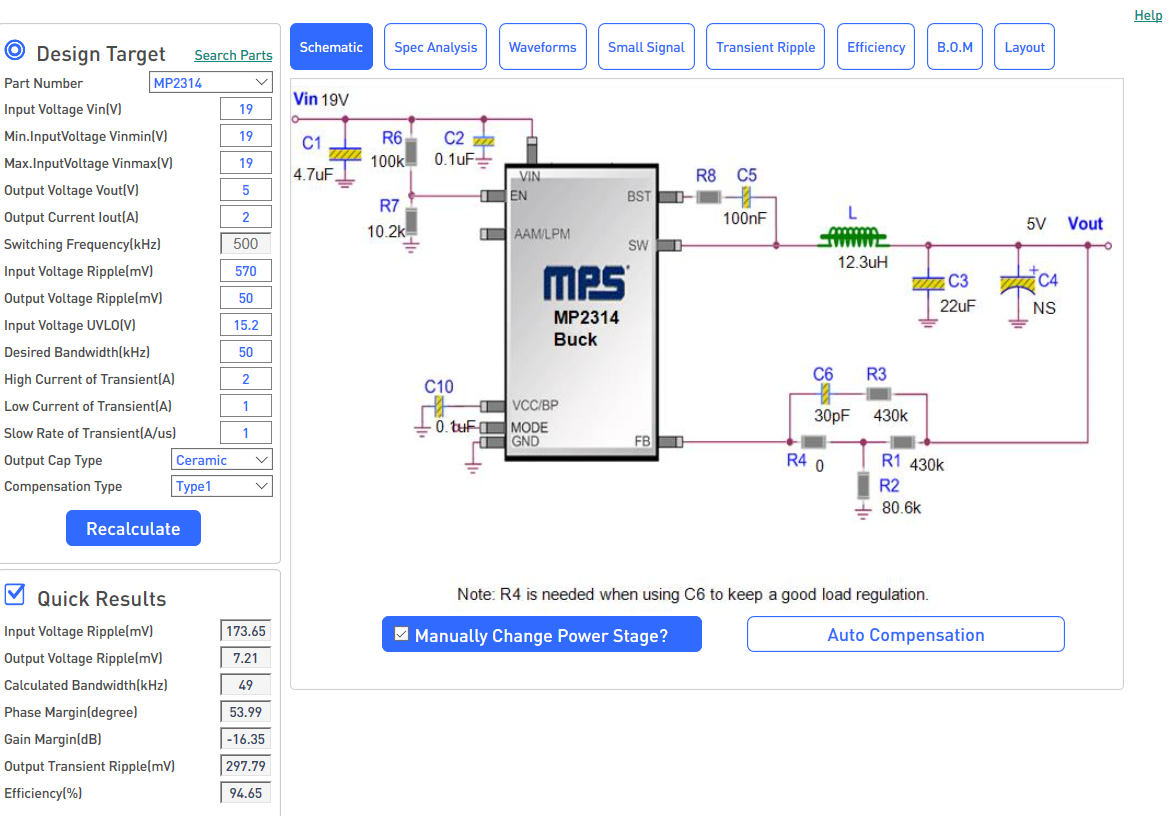The width and height of the screenshot is (1176, 816).
Task: Click the Min.InputVoltage Vinmin(V) field
Action: [246, 136]
